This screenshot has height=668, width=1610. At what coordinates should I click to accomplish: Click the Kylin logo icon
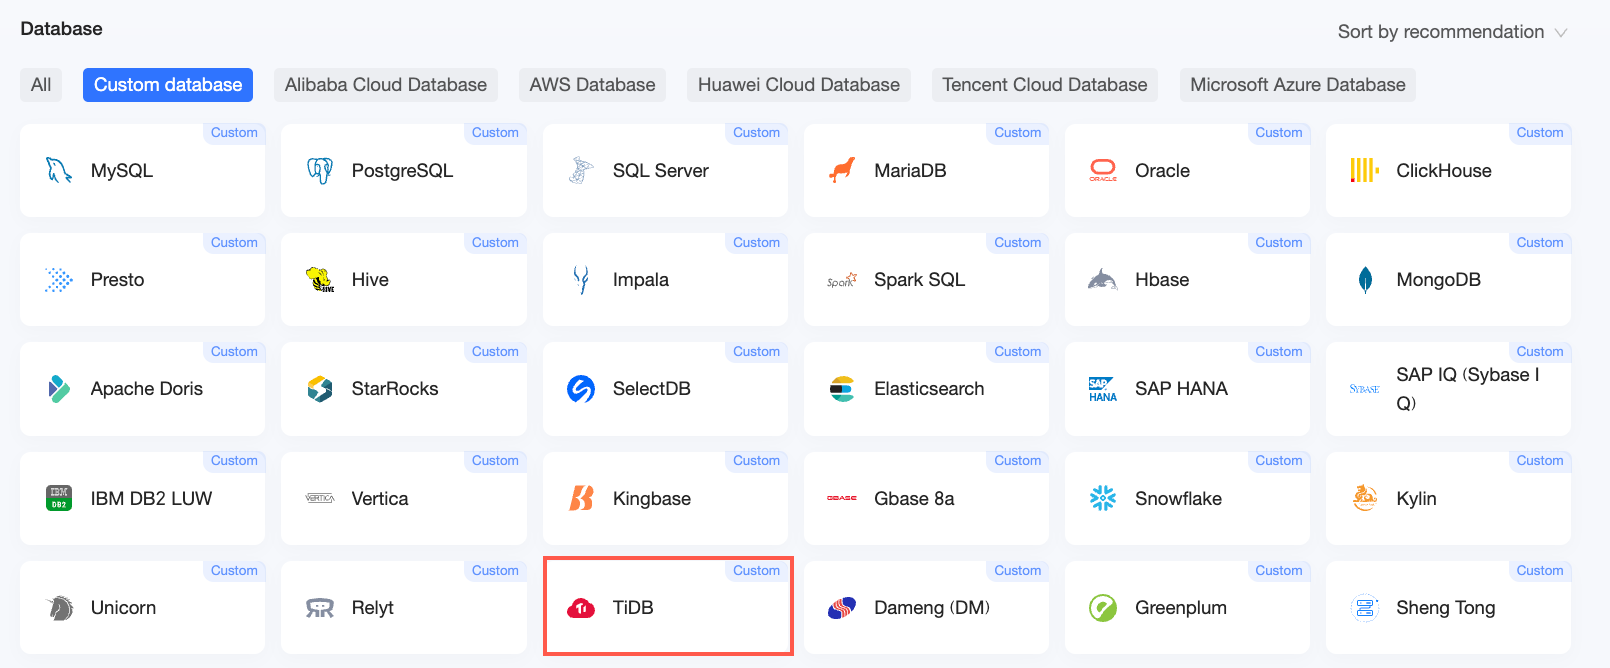(x=1365, y=497)
